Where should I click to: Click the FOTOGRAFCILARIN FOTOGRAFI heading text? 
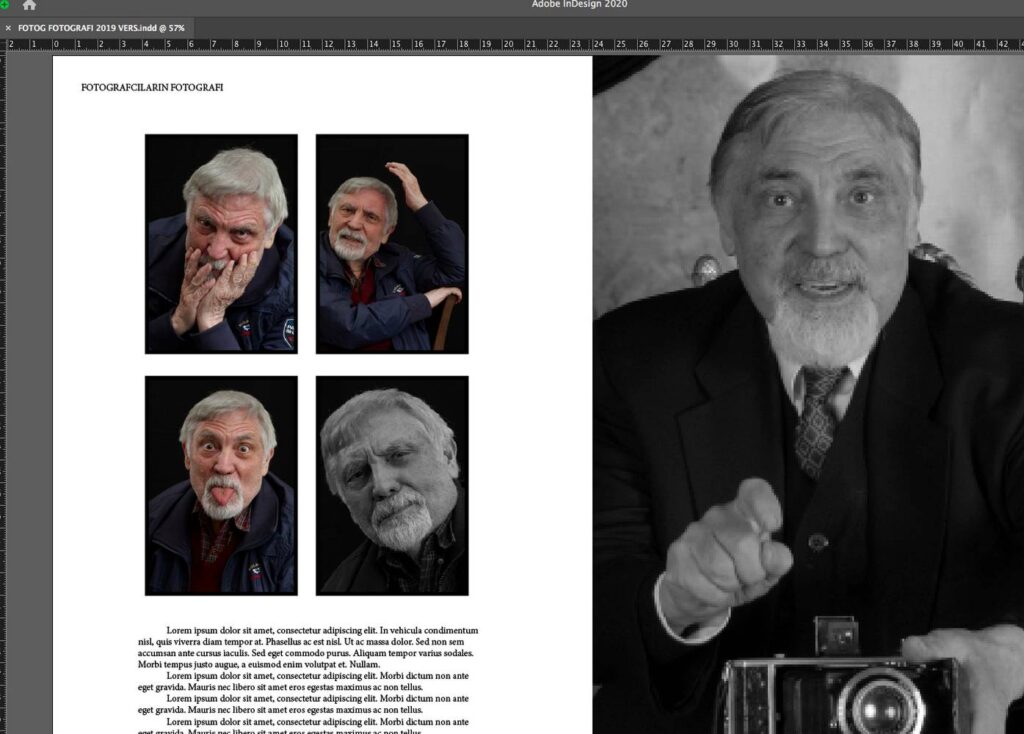(152, 88)
